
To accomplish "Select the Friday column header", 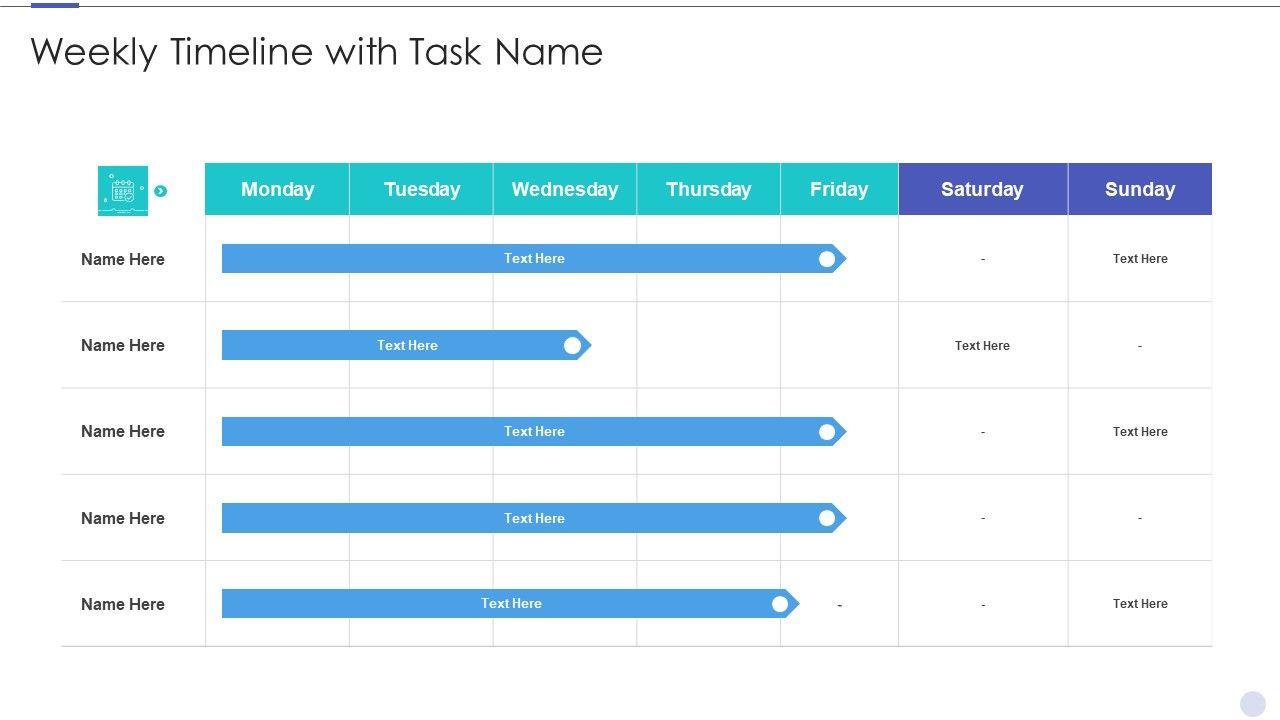I will 839,189.
